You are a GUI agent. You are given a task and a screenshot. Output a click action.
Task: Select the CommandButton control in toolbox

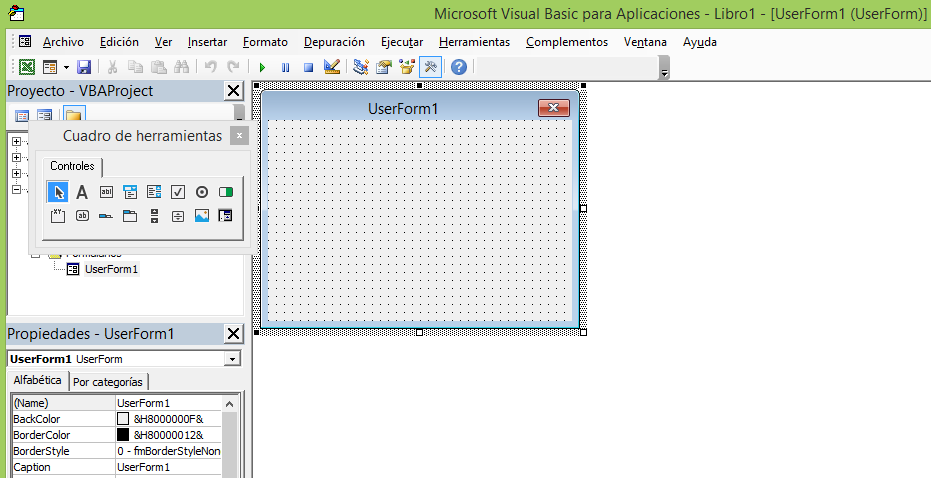point(82,216)
